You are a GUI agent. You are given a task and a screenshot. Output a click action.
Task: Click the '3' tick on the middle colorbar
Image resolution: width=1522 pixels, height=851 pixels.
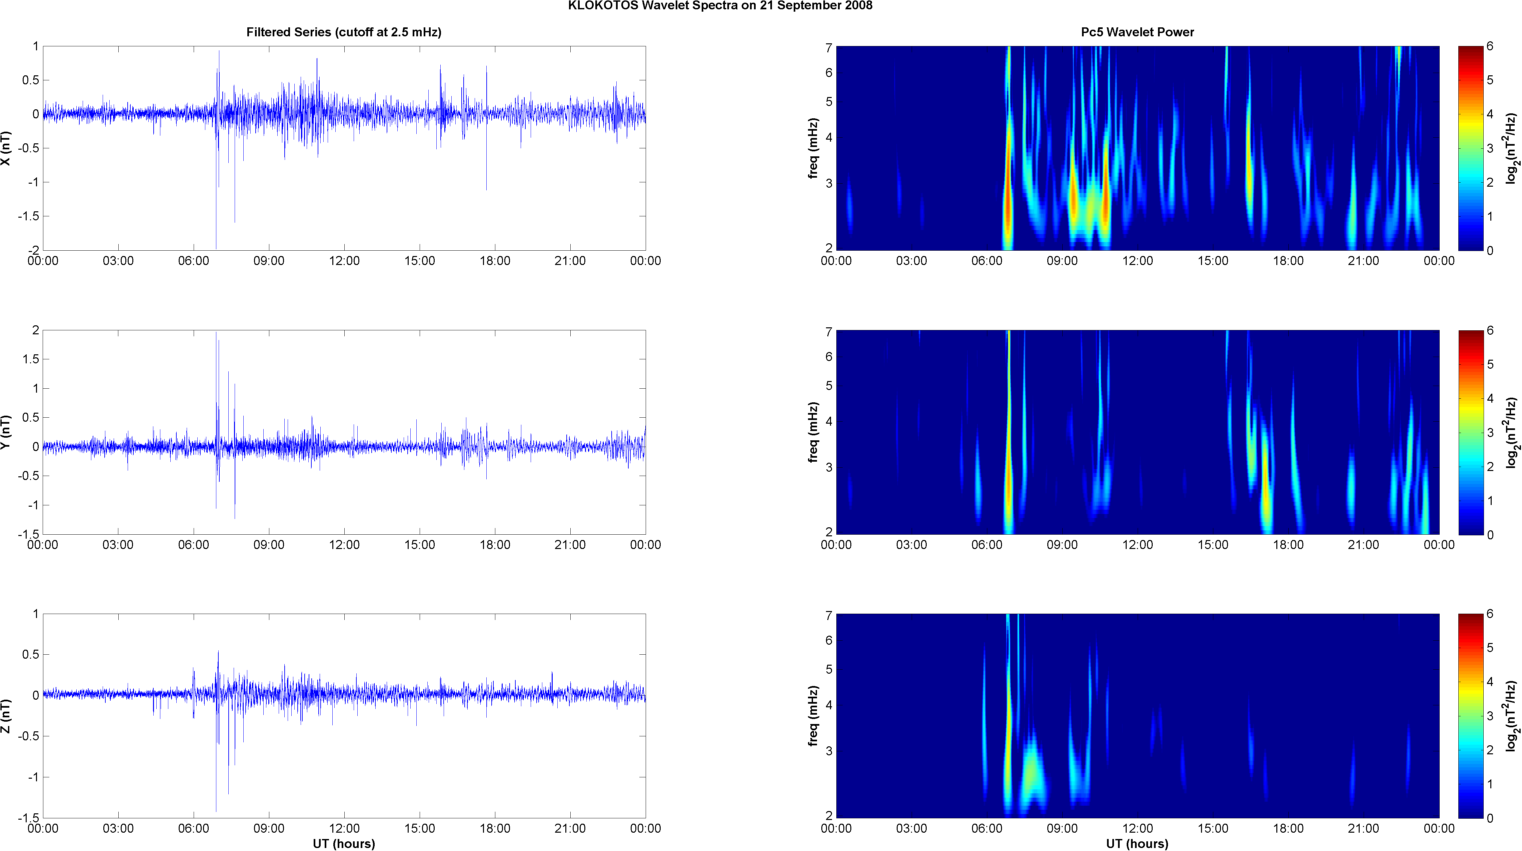pyautogui.click(x=1490, y=433)
